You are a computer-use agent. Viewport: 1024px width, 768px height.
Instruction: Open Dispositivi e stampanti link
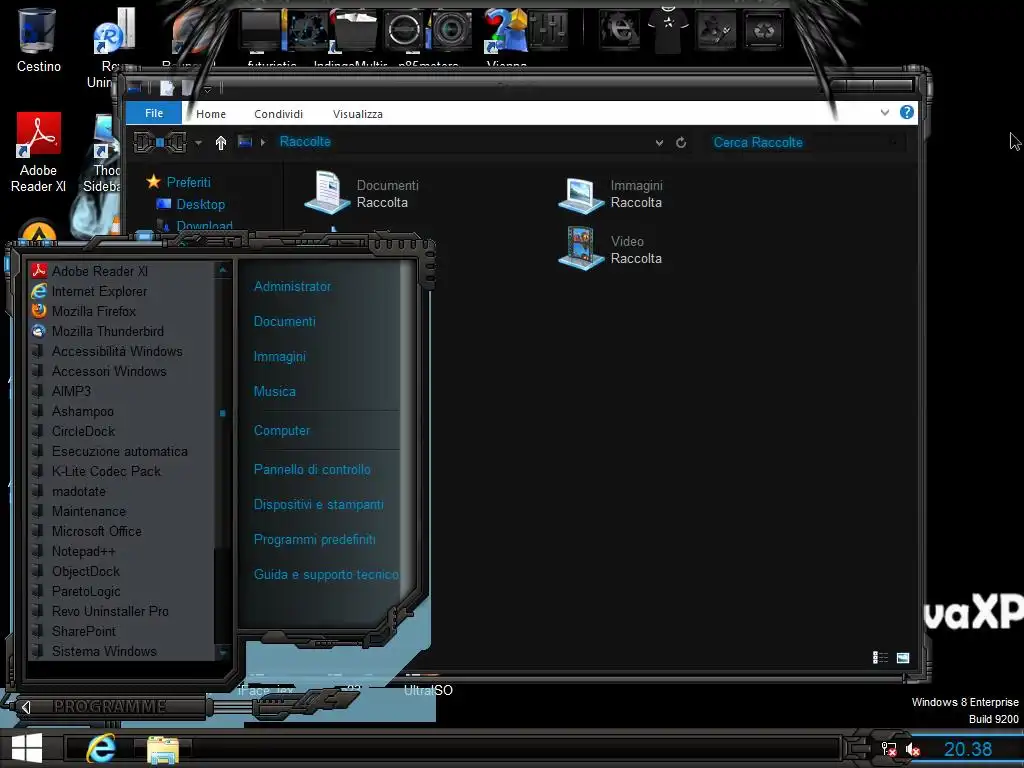click(x=318, y=505)
